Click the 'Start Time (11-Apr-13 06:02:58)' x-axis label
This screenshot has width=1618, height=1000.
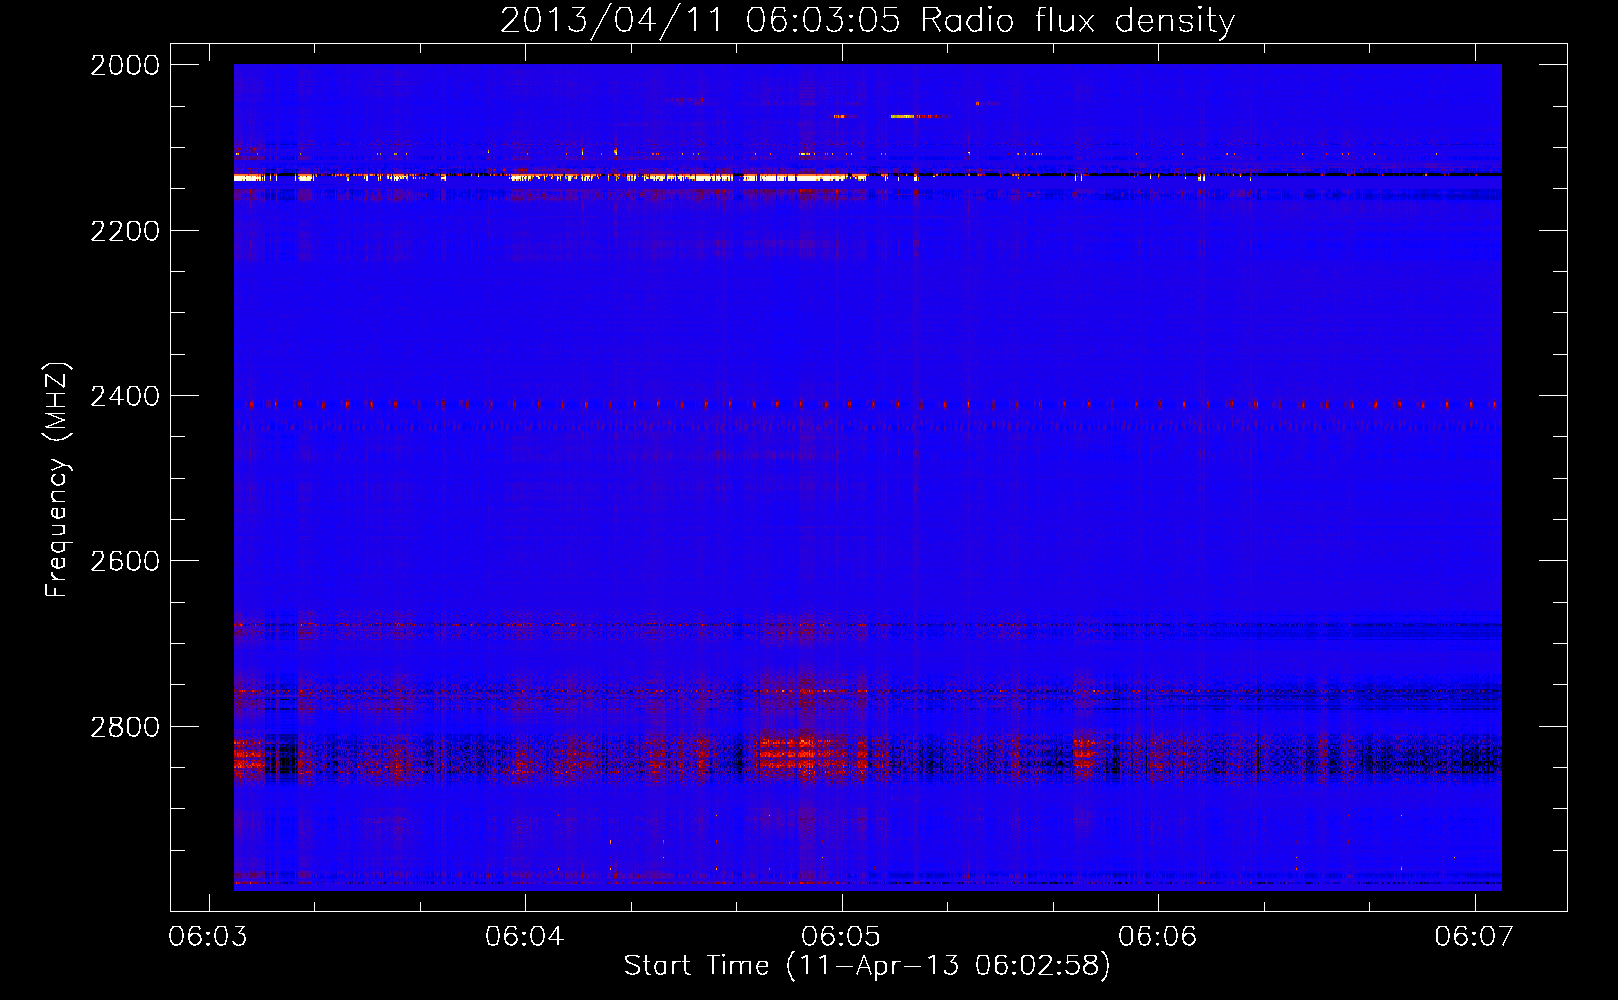click(x=867, y=966)
